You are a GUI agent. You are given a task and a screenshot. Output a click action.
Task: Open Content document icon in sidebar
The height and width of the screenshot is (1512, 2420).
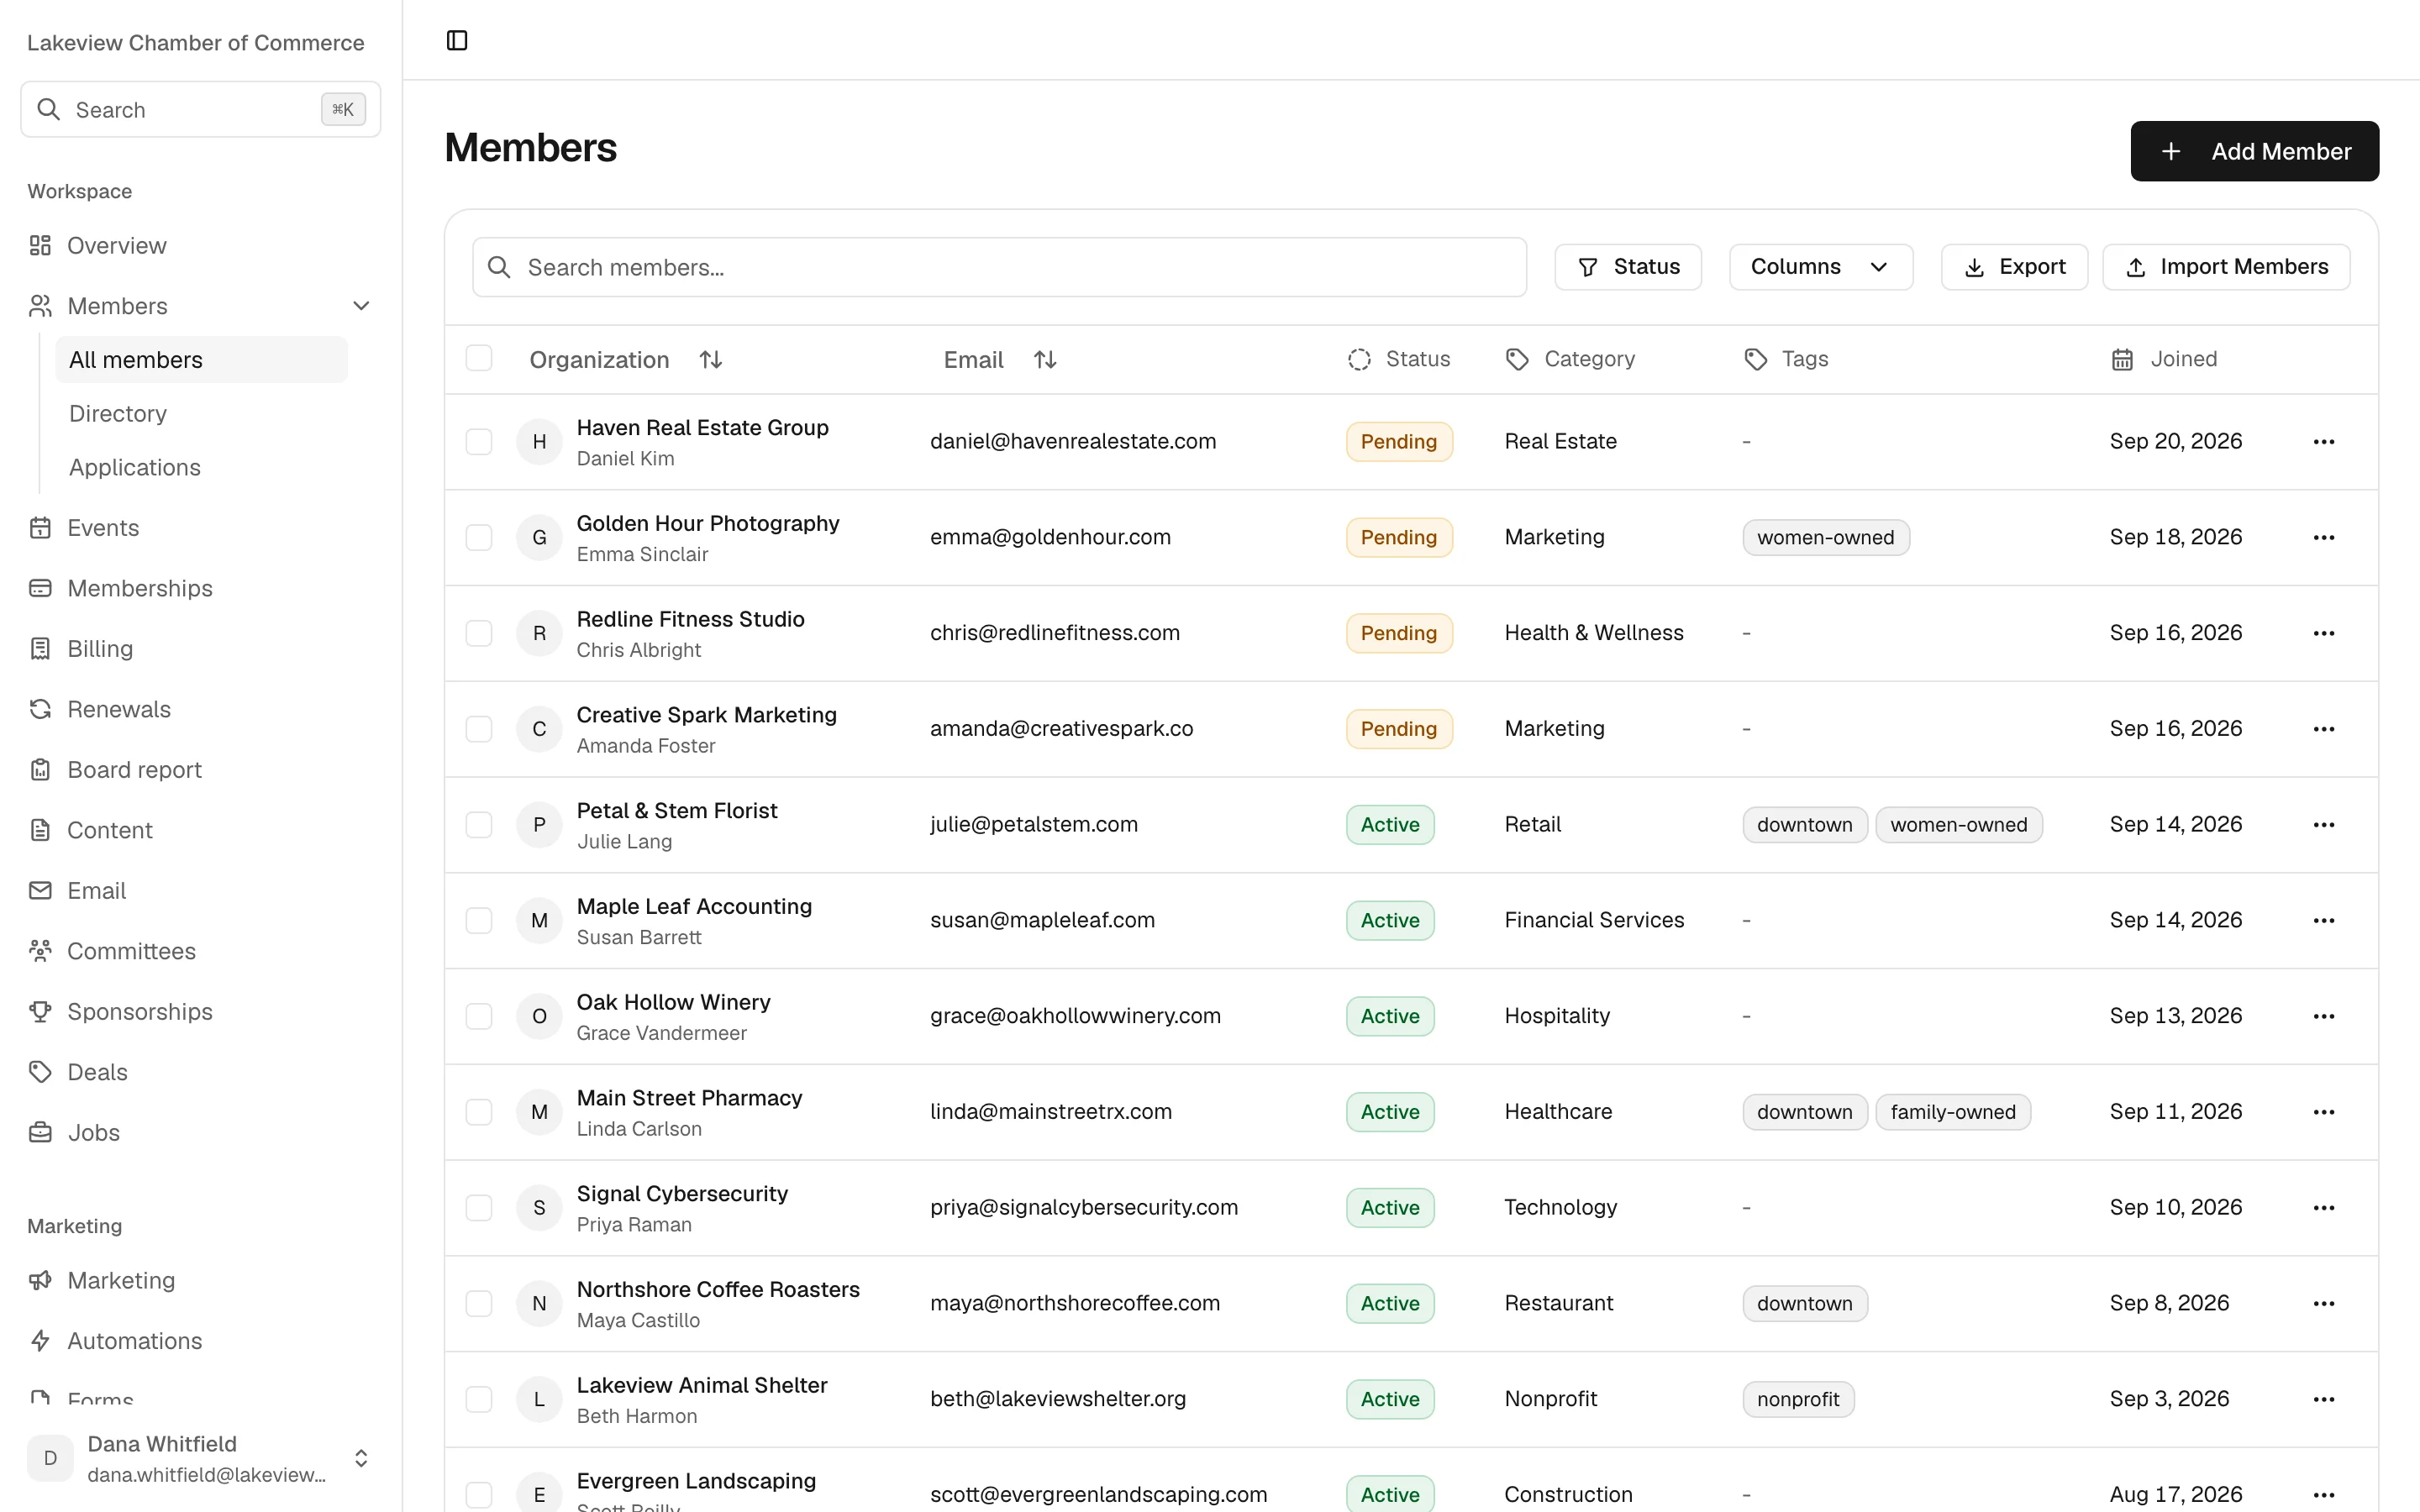click(x=40, y=830)
